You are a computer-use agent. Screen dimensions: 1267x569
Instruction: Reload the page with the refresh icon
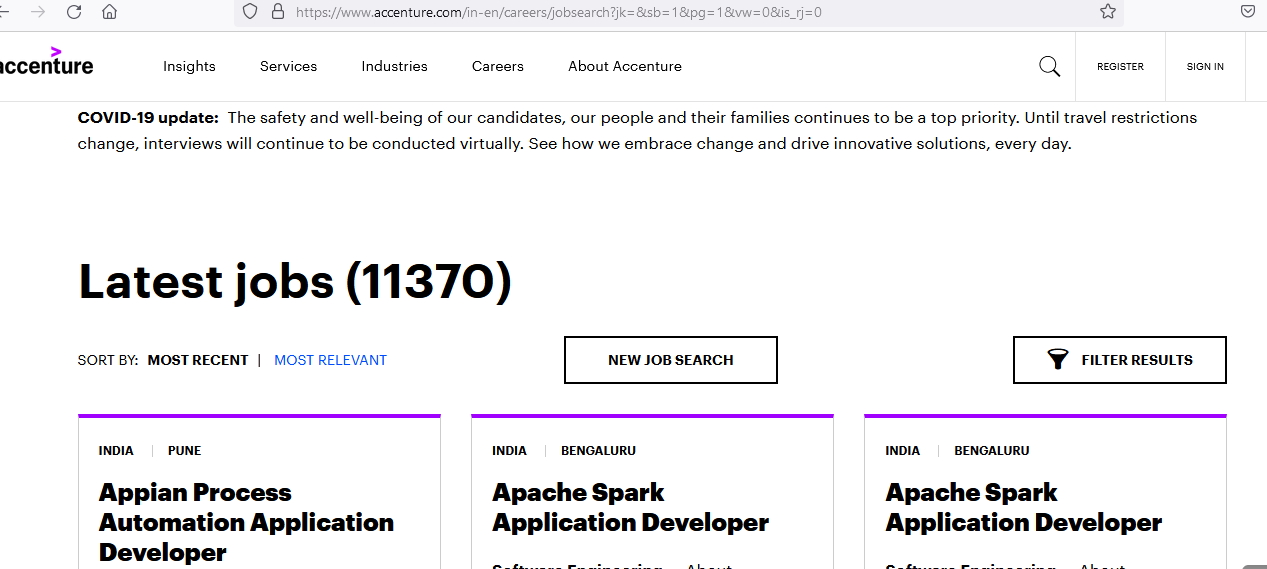74,12
